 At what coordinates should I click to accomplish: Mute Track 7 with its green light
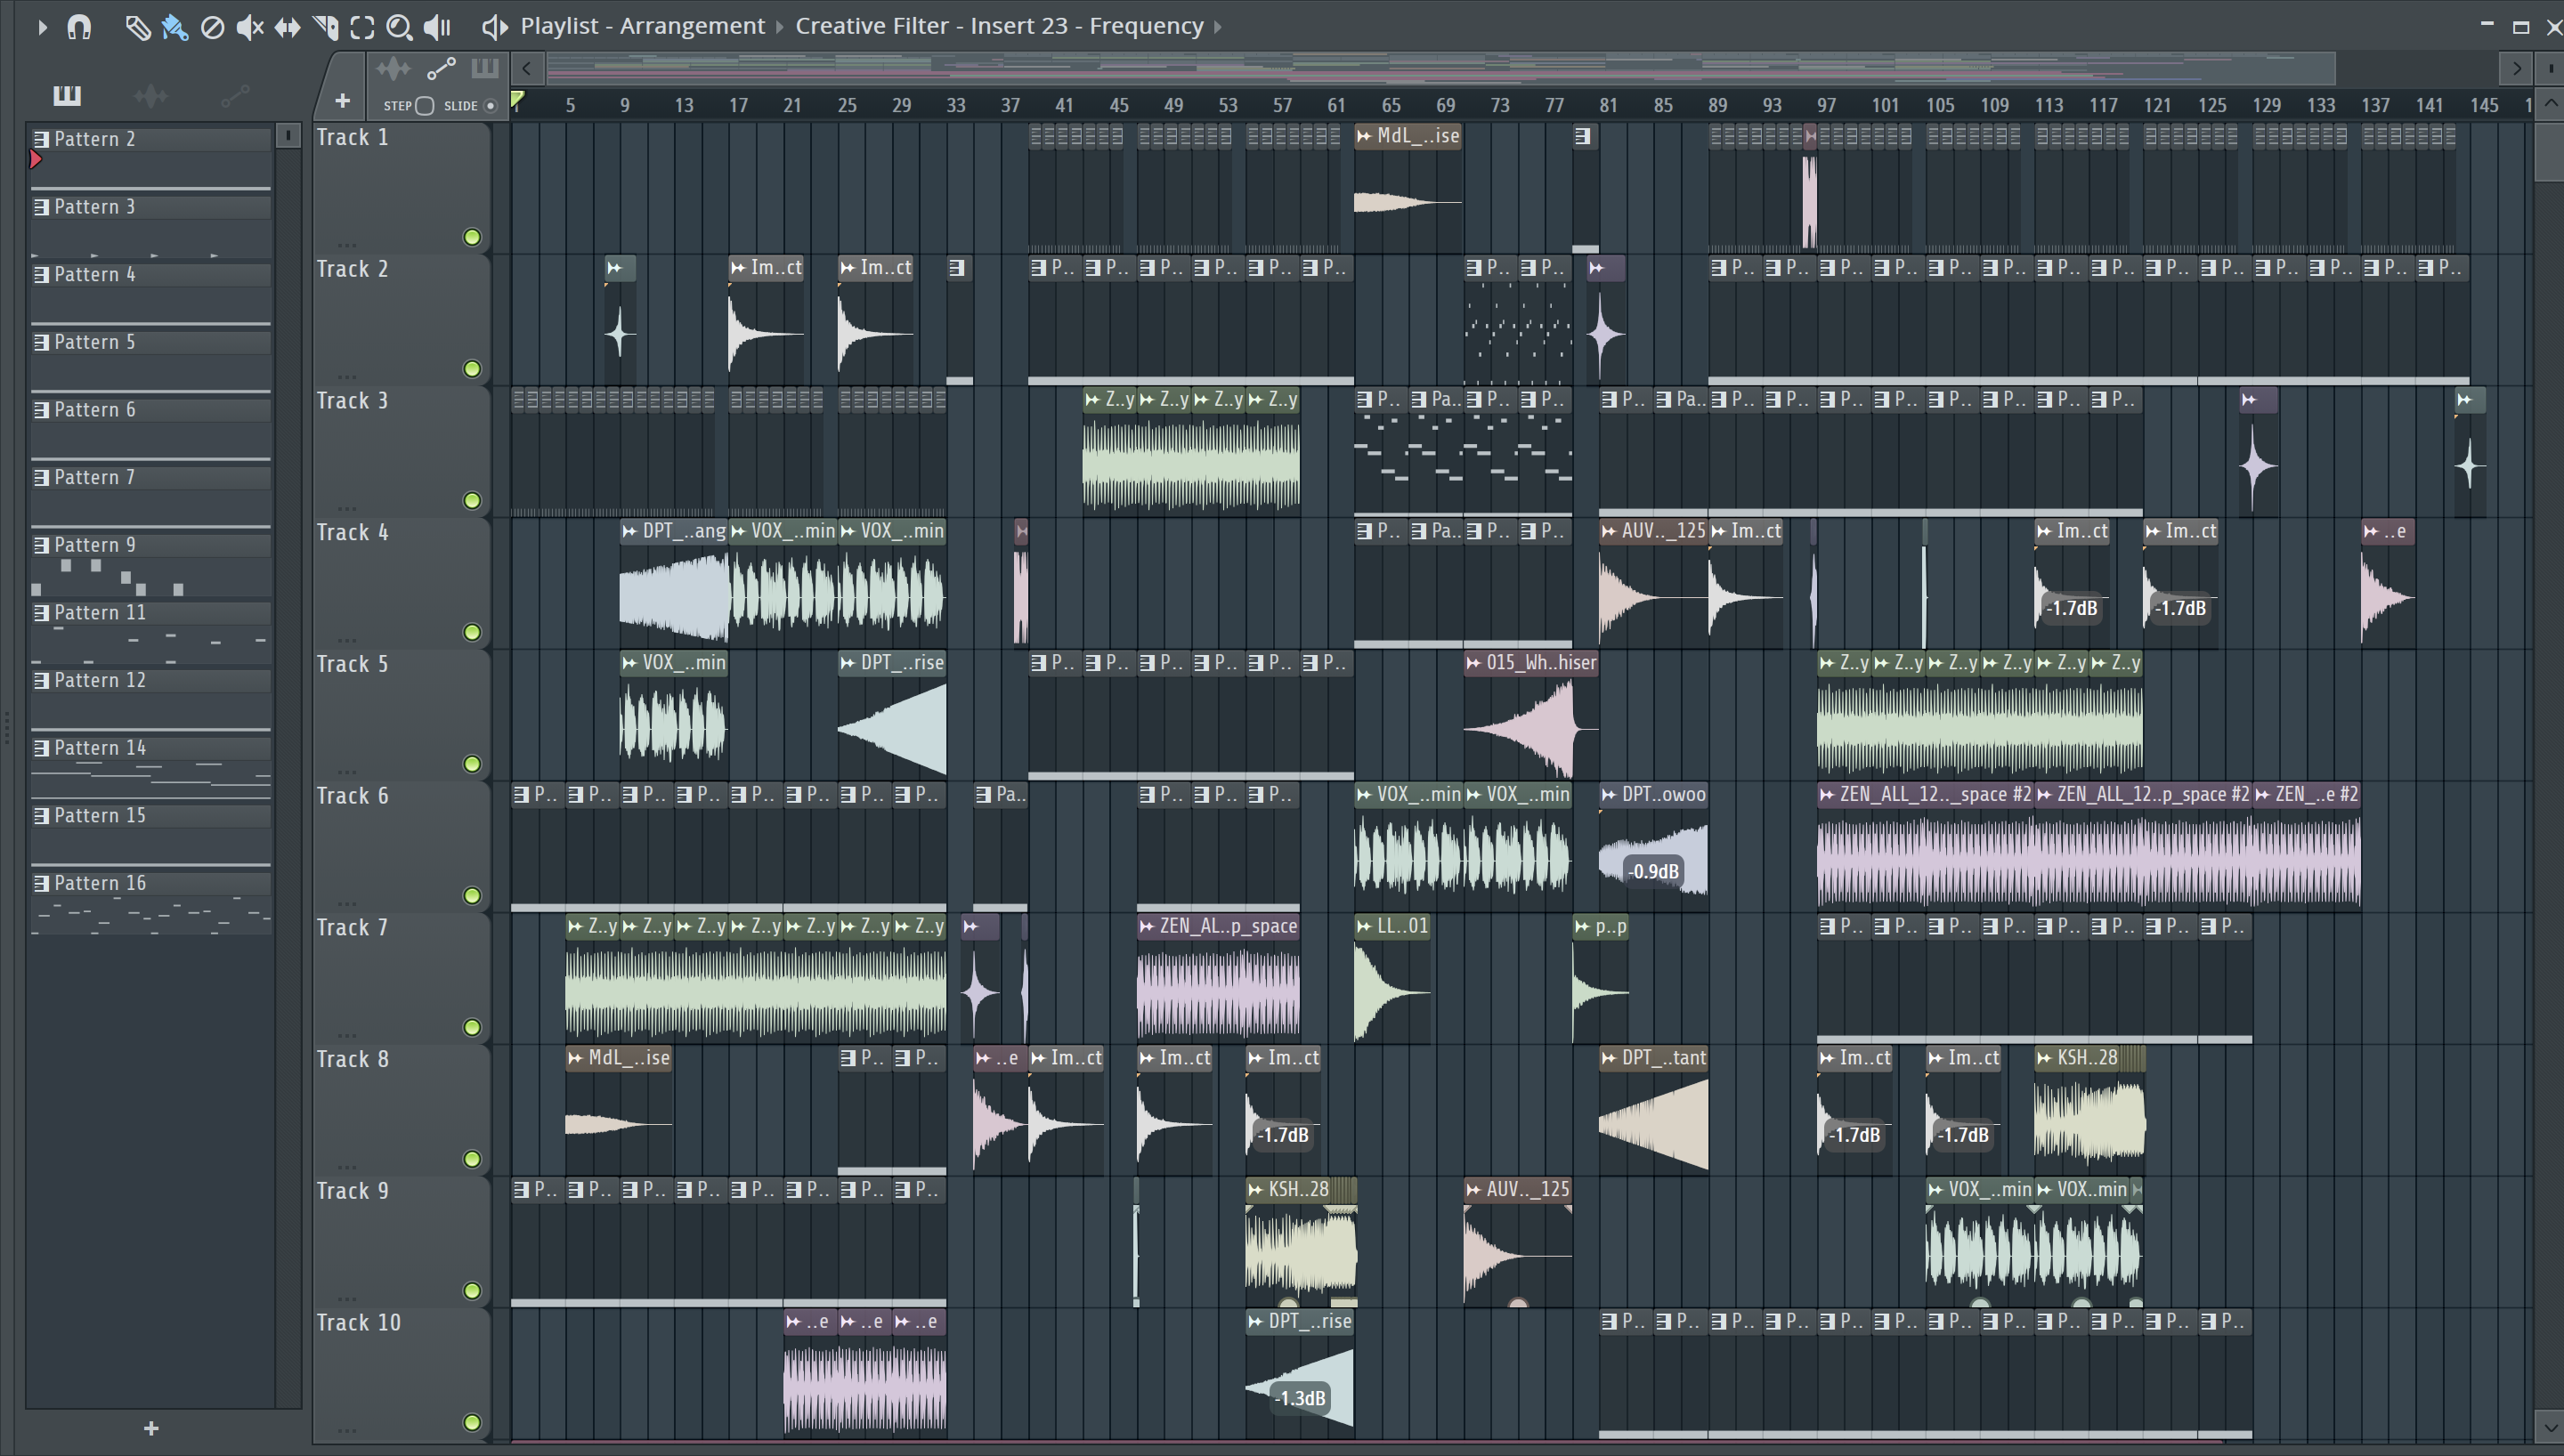(x=472, y=1027)
